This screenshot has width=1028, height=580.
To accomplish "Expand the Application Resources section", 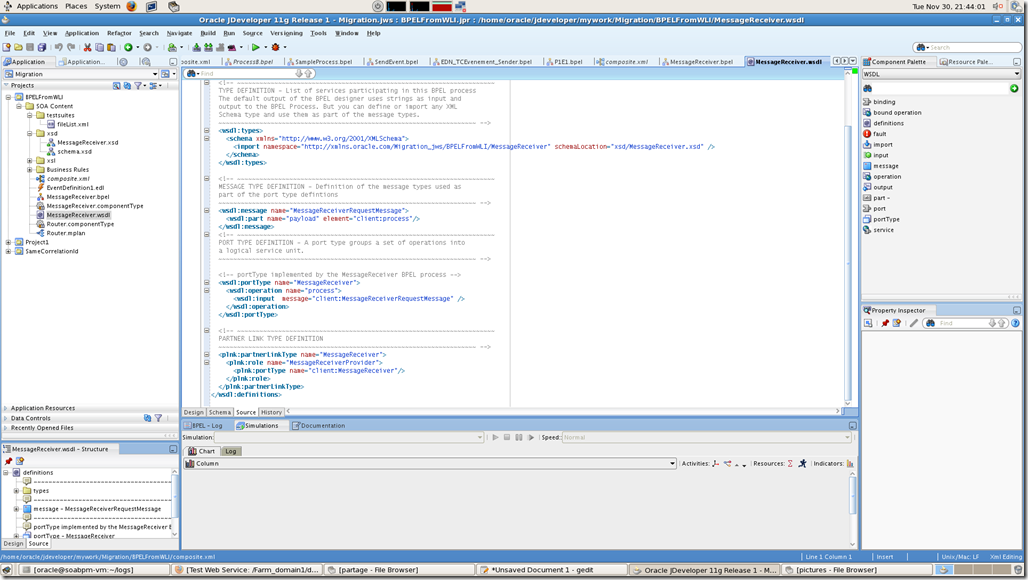I will point(6,408).
